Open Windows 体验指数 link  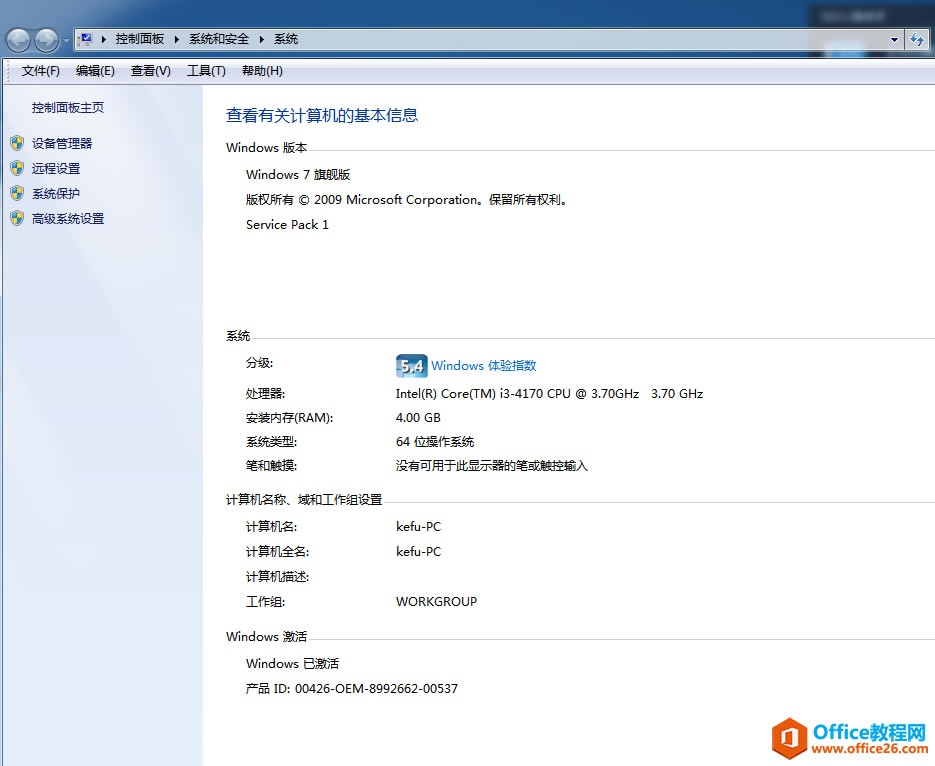click(x=483, y=365)
